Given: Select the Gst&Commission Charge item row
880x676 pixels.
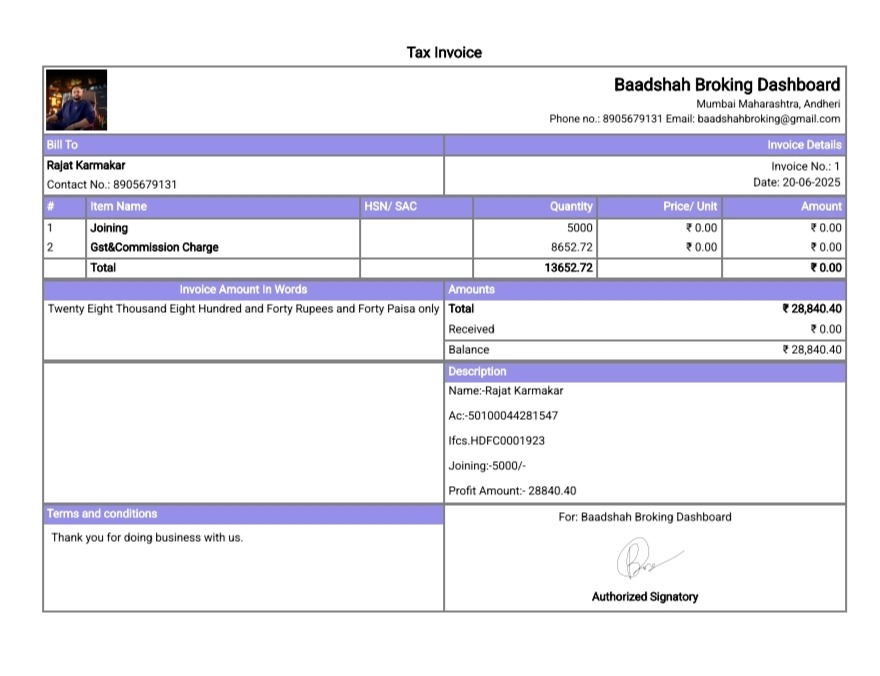Looking at the screenshot, I should click(154, 247).
